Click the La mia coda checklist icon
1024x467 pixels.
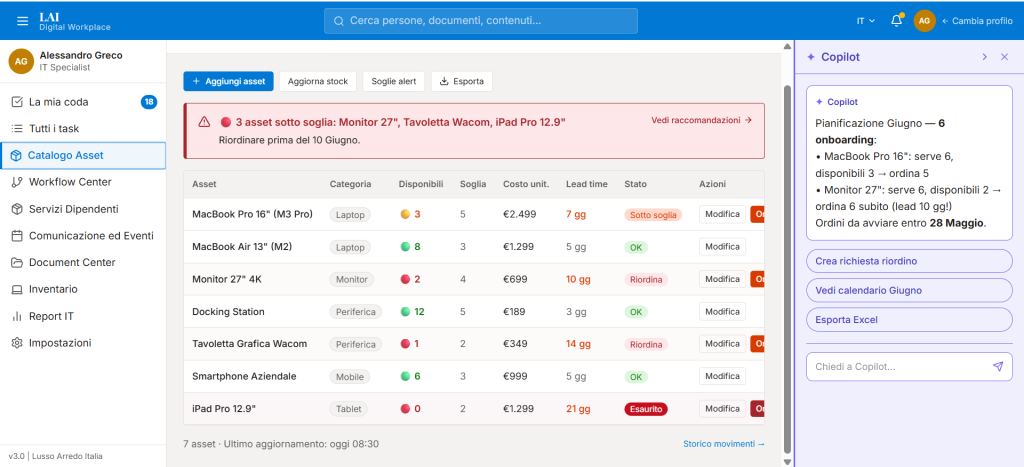coord(17,102)
